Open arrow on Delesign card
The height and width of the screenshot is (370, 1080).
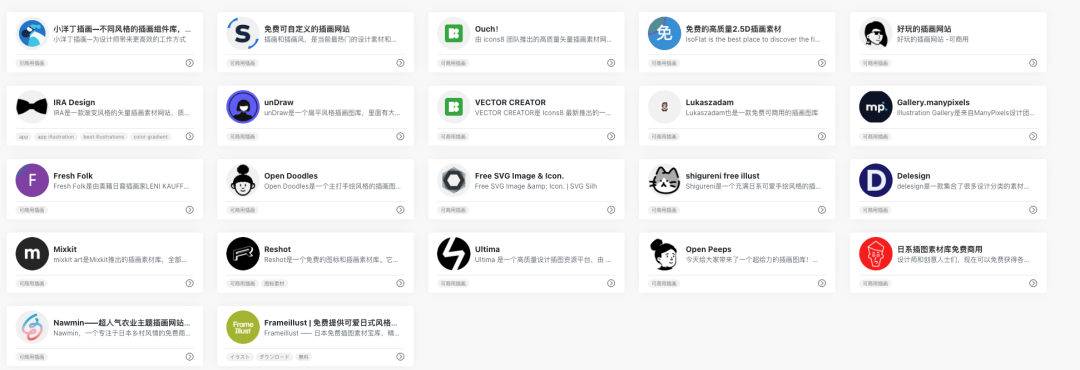coord(1033,209)
